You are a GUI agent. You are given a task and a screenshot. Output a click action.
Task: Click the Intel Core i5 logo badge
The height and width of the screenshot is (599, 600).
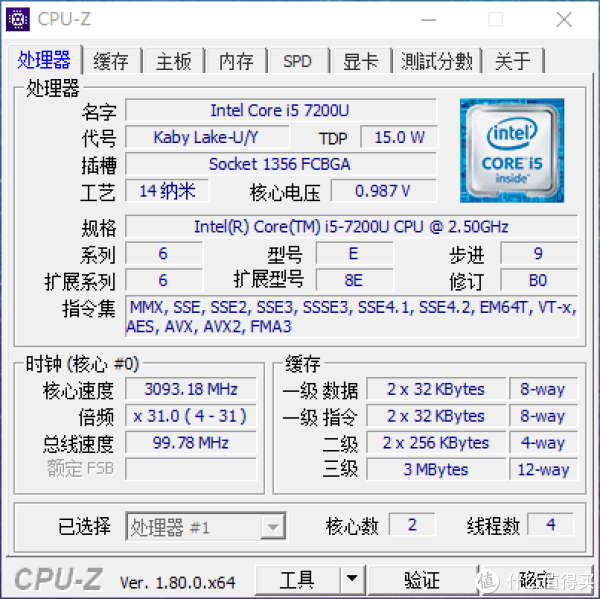pos(512,150)
